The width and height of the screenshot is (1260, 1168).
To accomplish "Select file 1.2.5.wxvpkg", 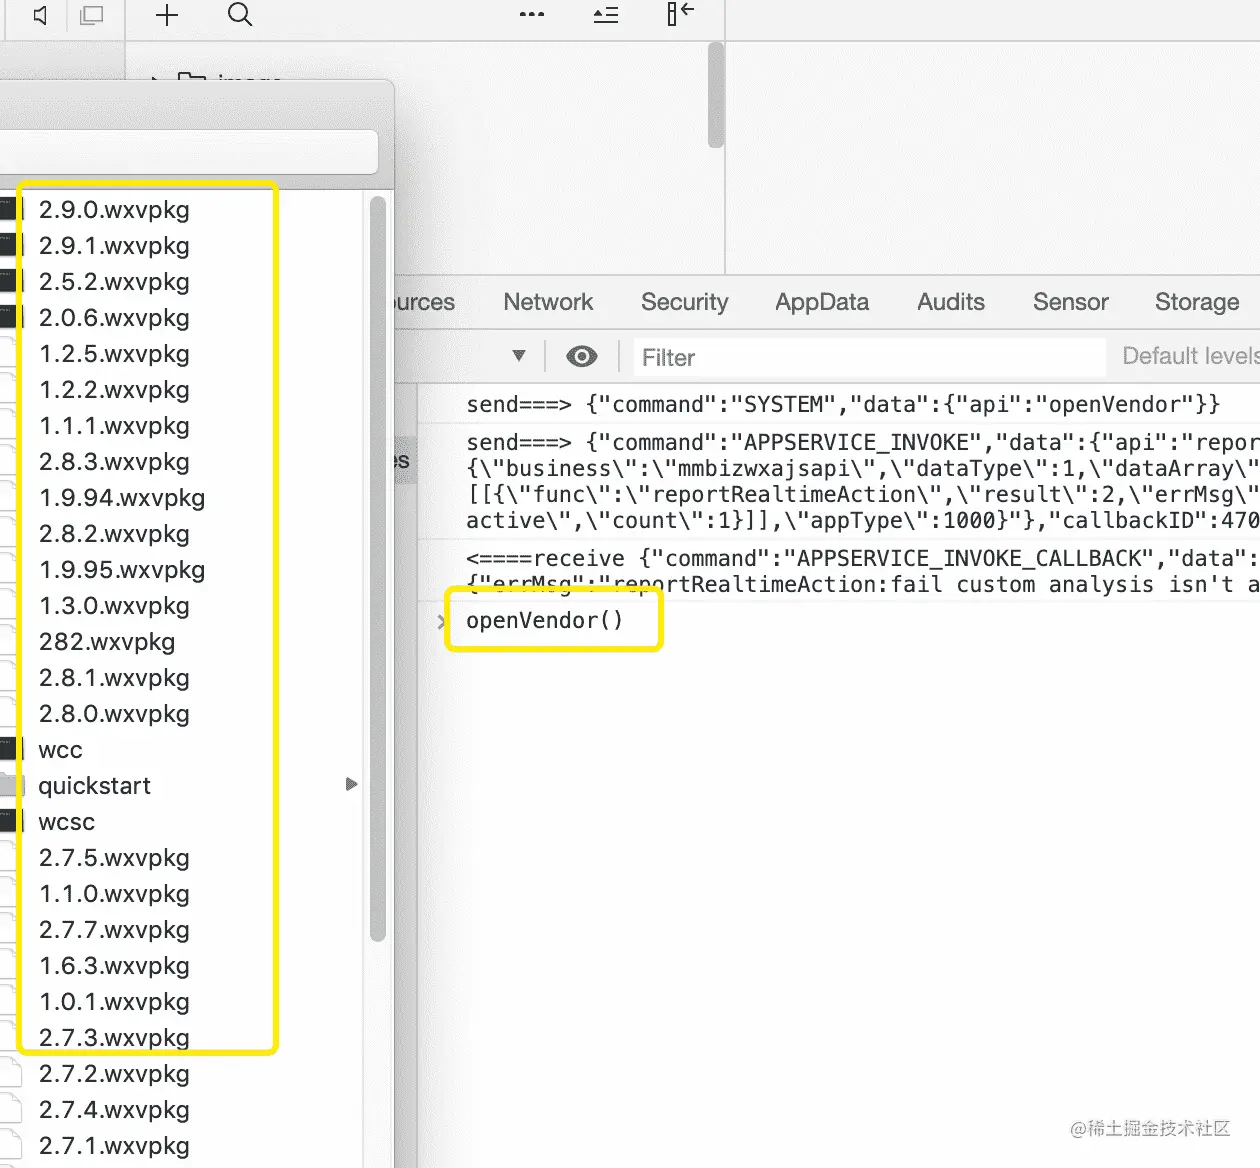I will pos(114,354).
